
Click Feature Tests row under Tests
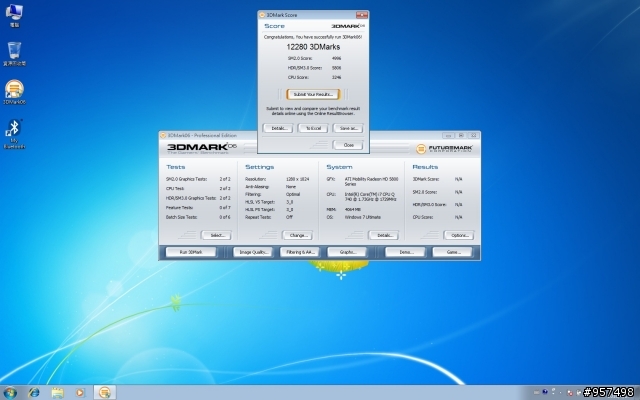click(x=198, y=208)
